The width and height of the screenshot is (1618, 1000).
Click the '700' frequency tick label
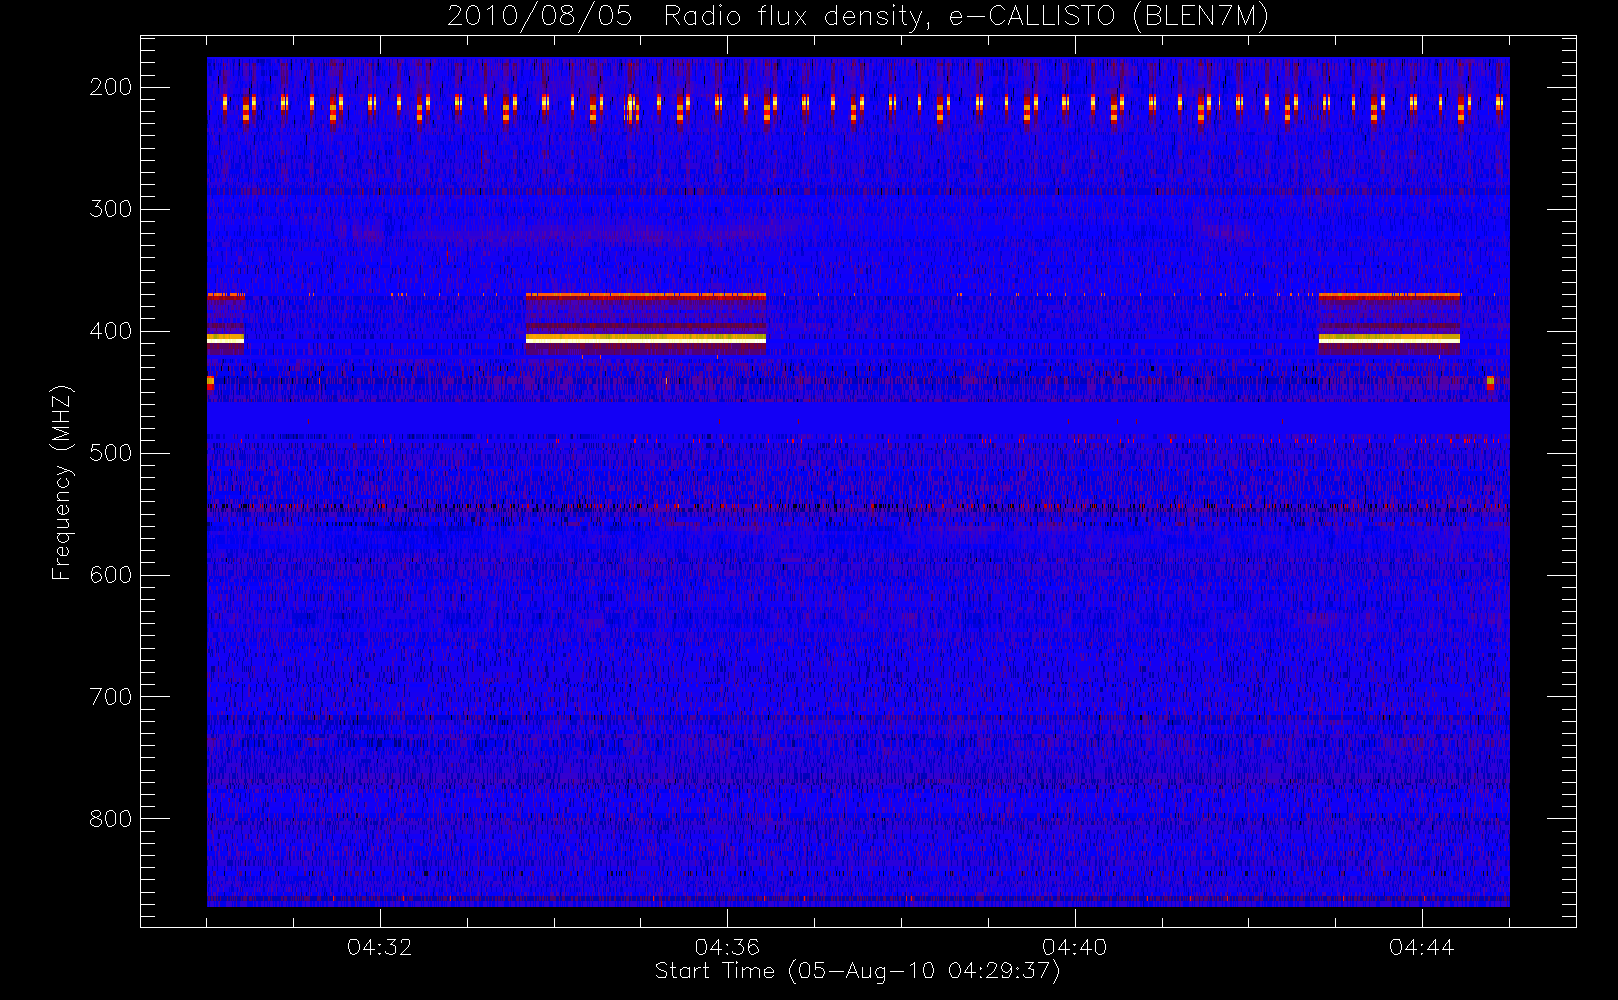pos(111,697)
